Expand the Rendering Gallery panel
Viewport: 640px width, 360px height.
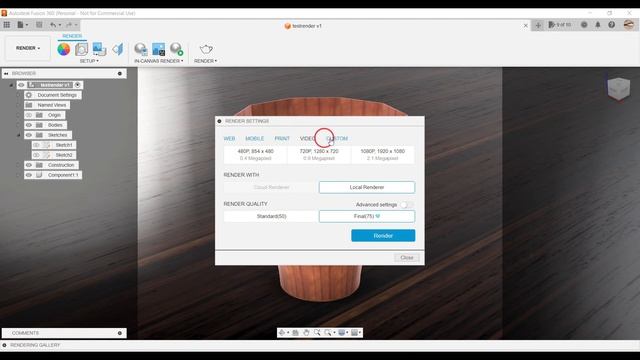pos(4,345)
